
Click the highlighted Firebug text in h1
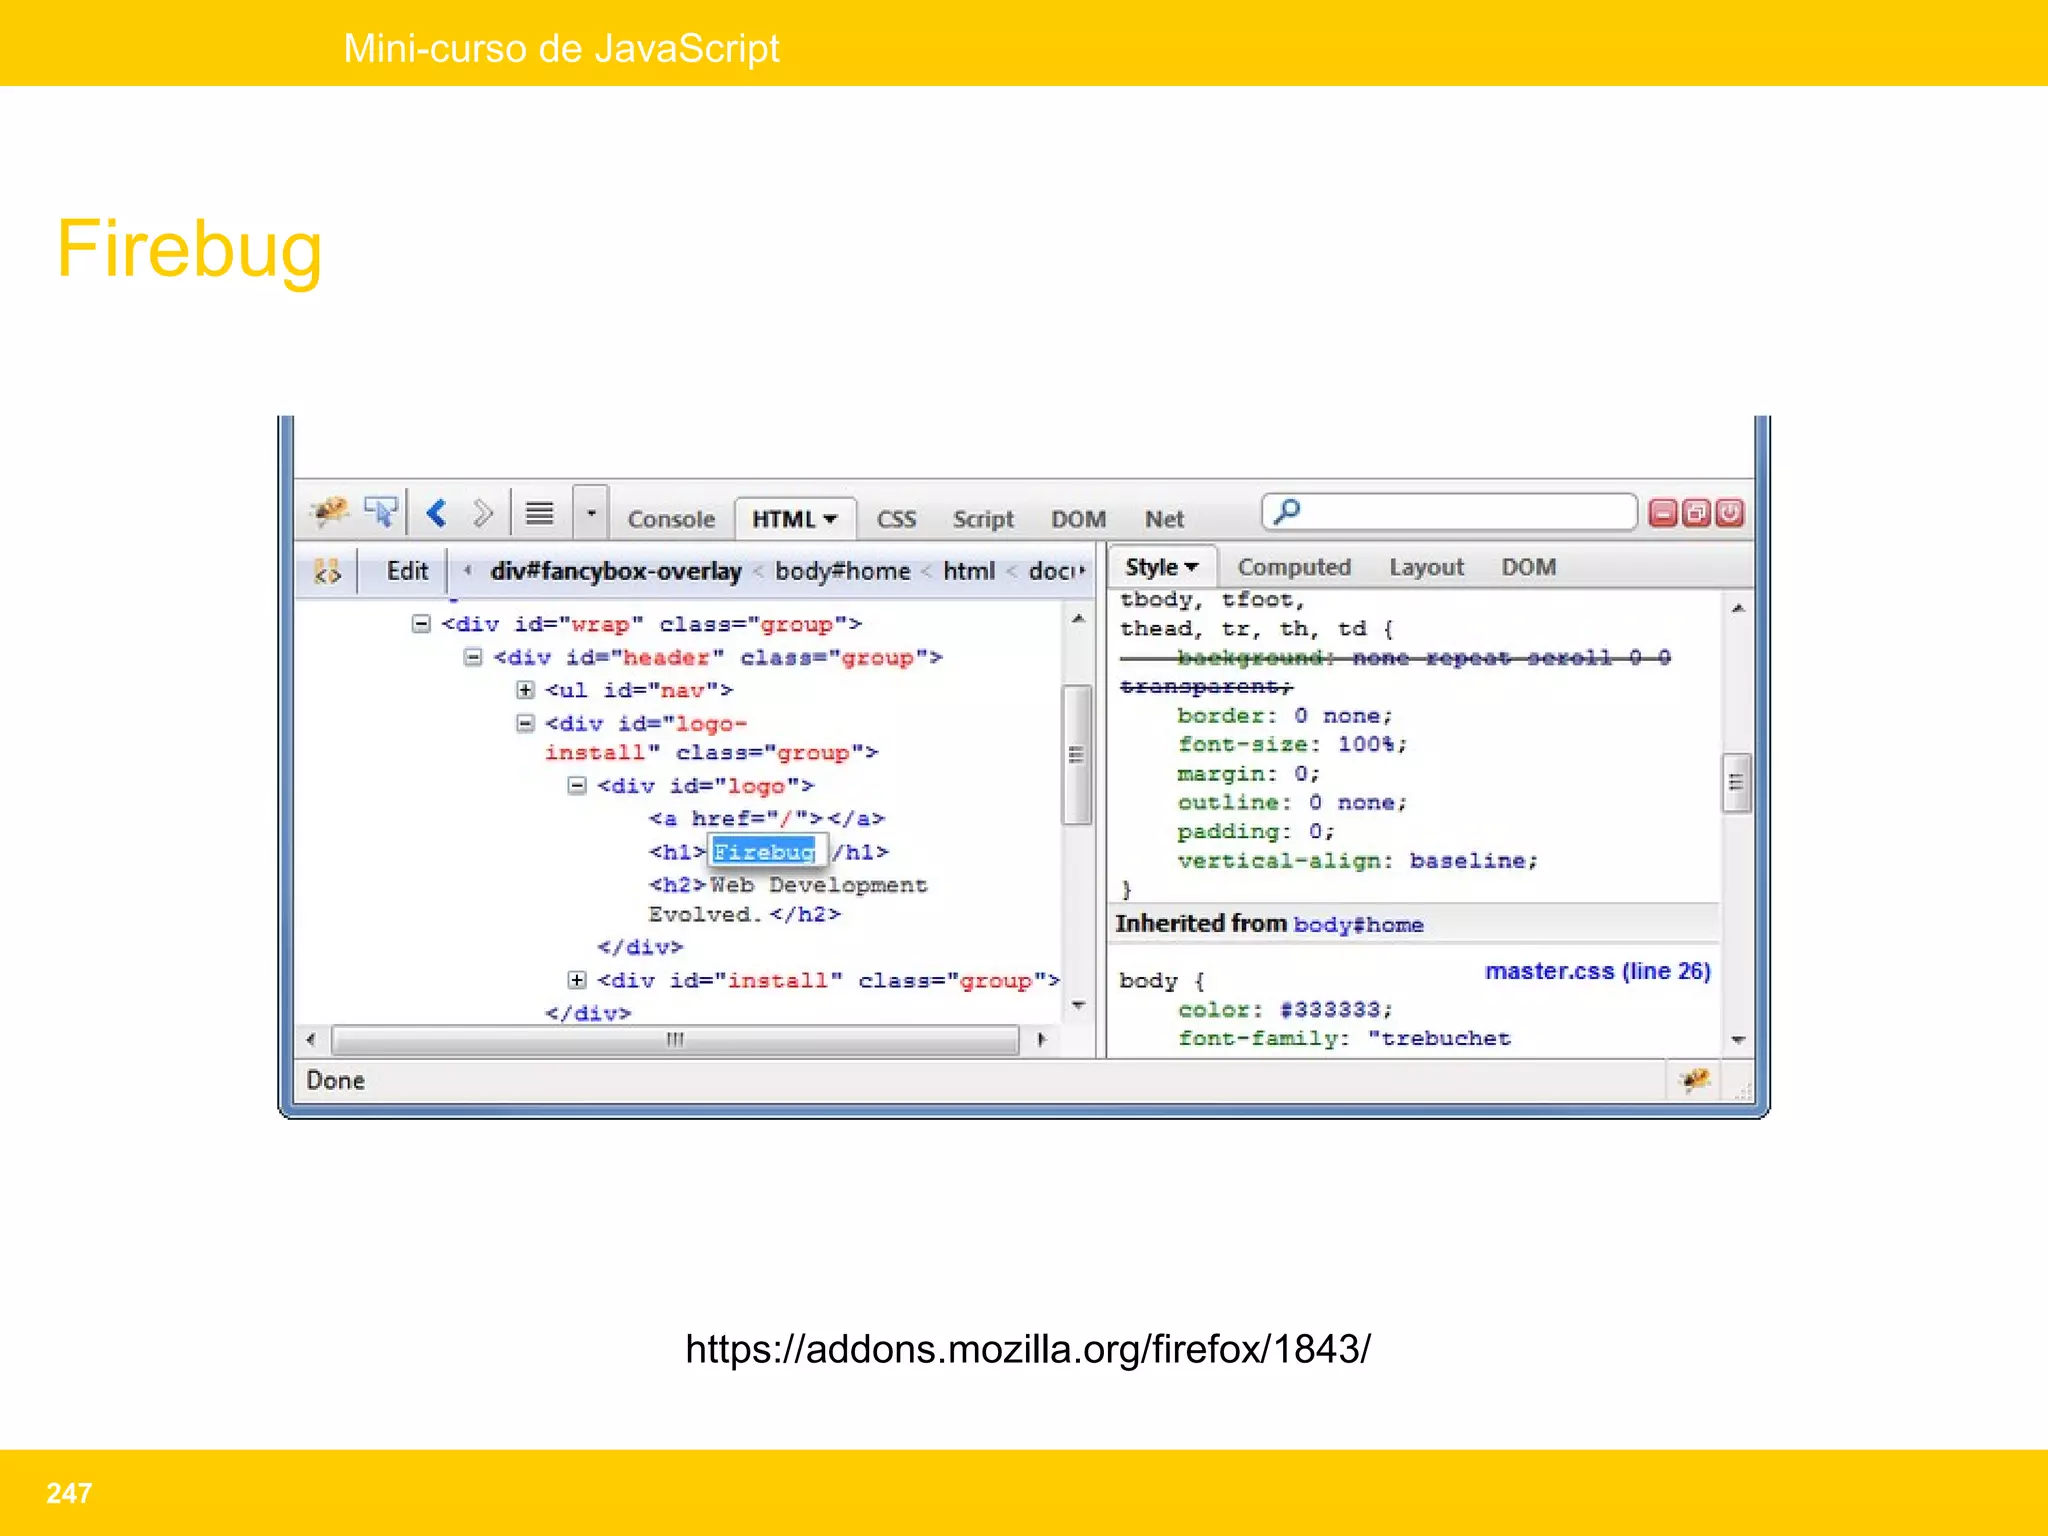coord(765,852)
